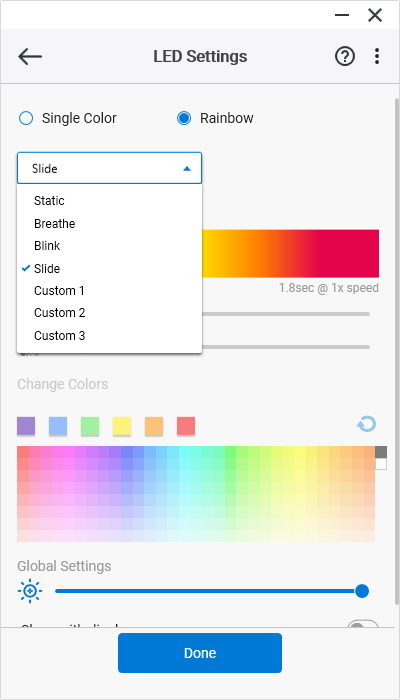Select the Rainbow radio button

pyautogui.click(x=184, y=118)
